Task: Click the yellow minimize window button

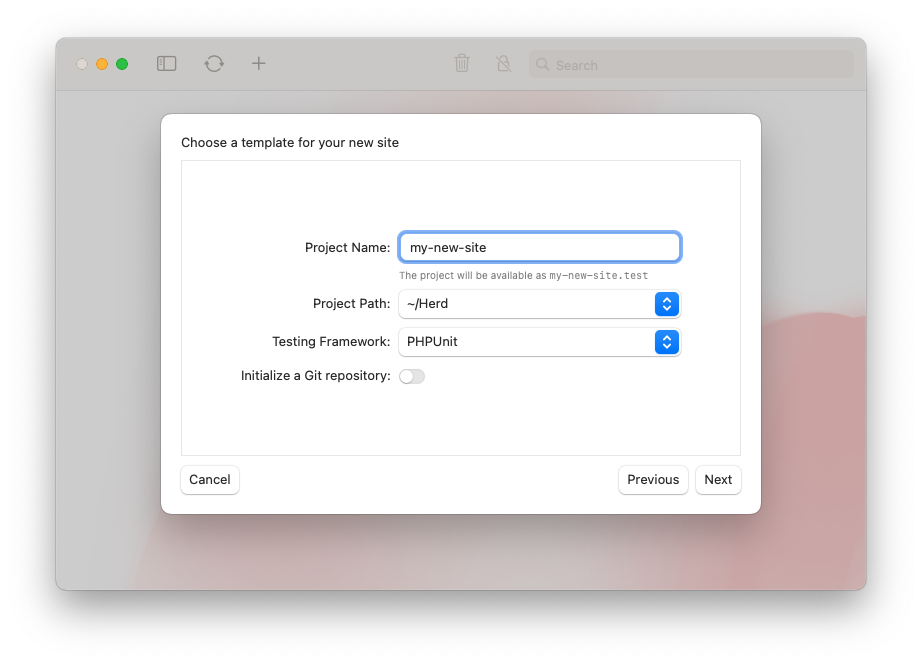Action: click(102, 64)
